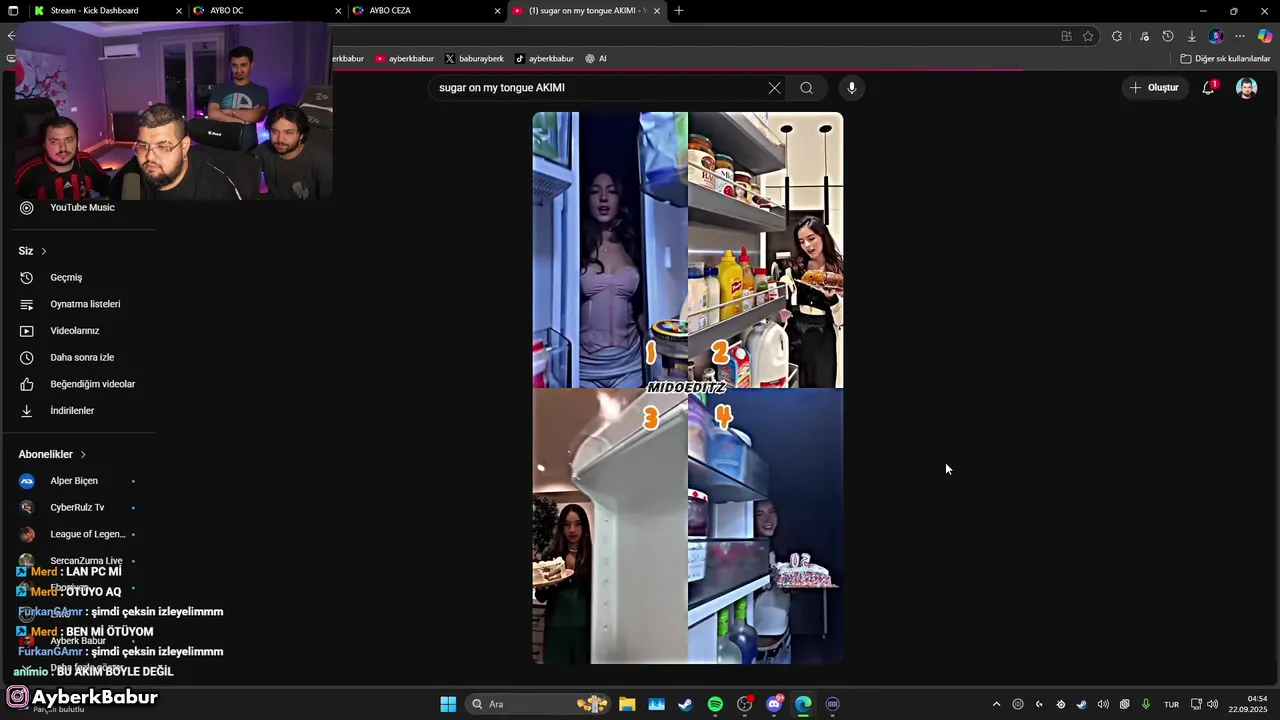Viewport: 1280px width, 720px height.
Task: Switch to the 'Stream - Kick Dashboard' tab
Action: point(95,11)
